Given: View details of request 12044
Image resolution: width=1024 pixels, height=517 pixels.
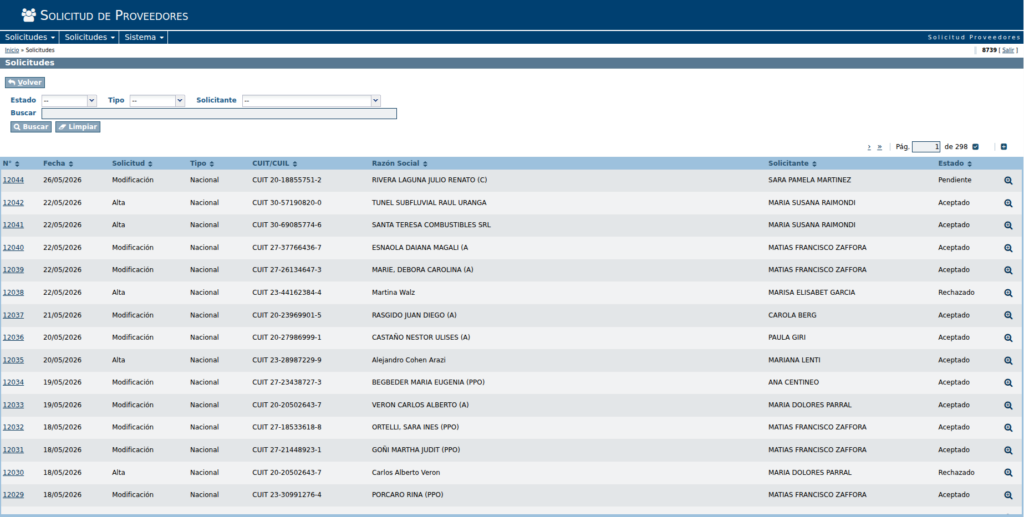Looking at the screenshot, I should 1008,180.
